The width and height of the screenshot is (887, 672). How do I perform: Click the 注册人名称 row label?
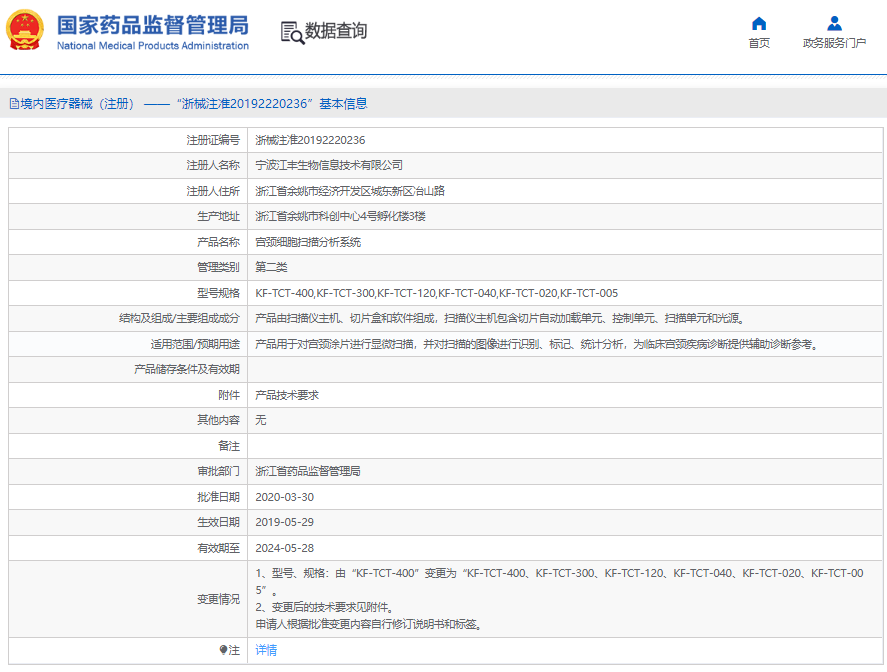coord(213,165)
